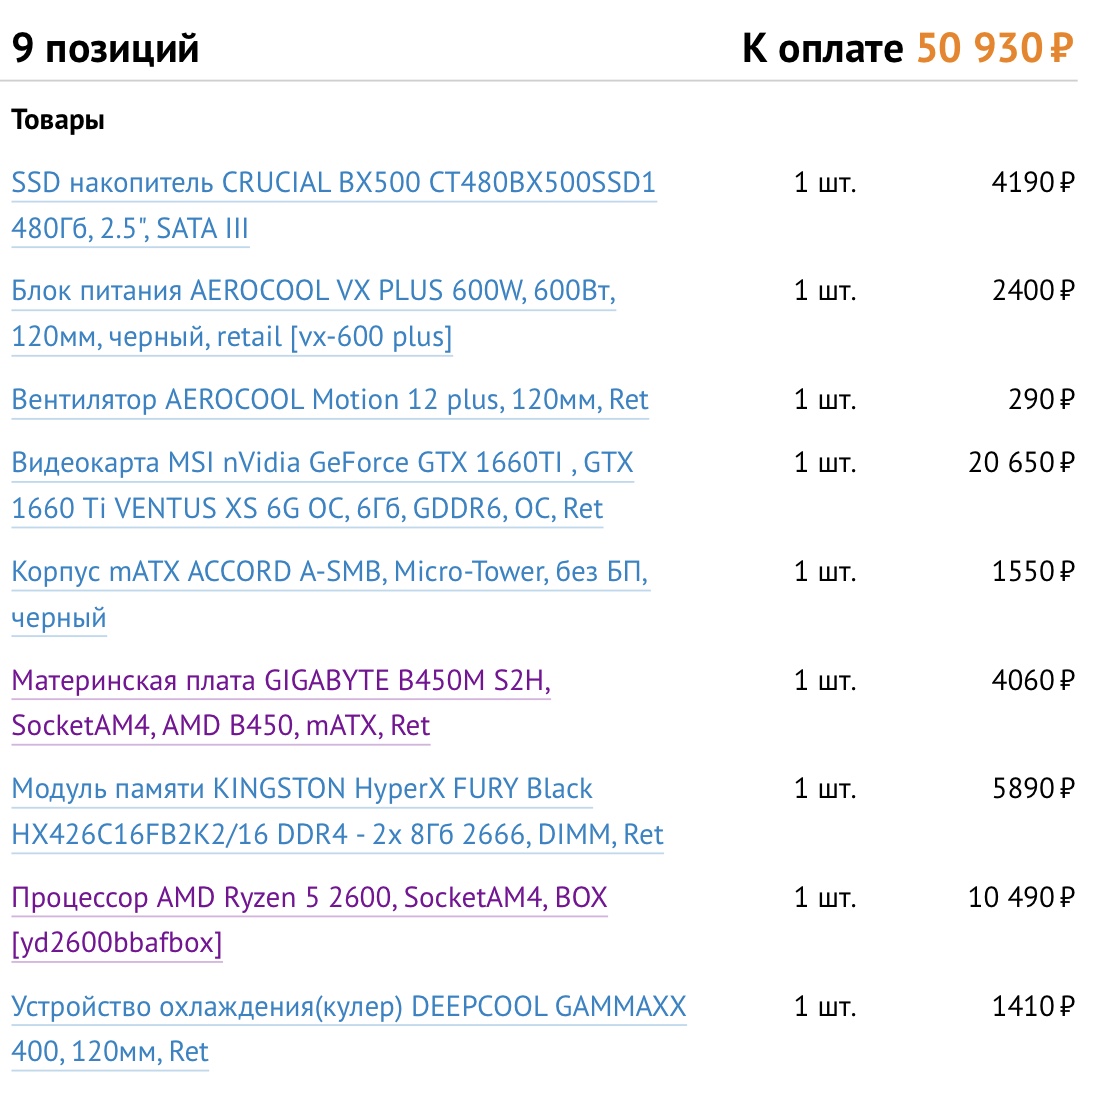The width and height of the screenshot is (1102, 1105).
Task: Click the Kingston HyperX FURY memory link
Action: (x=302, y=789)
